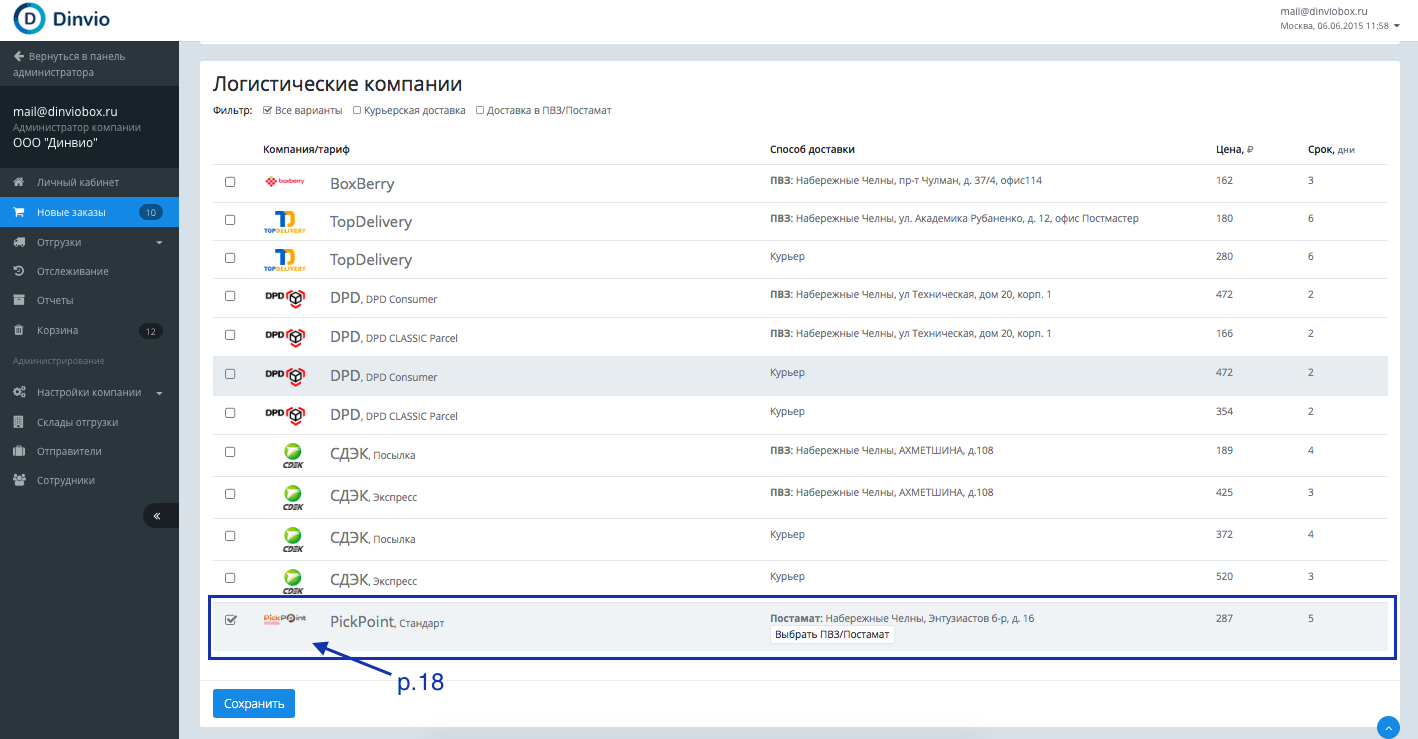Click the Компания/тариф column header
The image size is (1418, 739).
[x=307, y=150]
